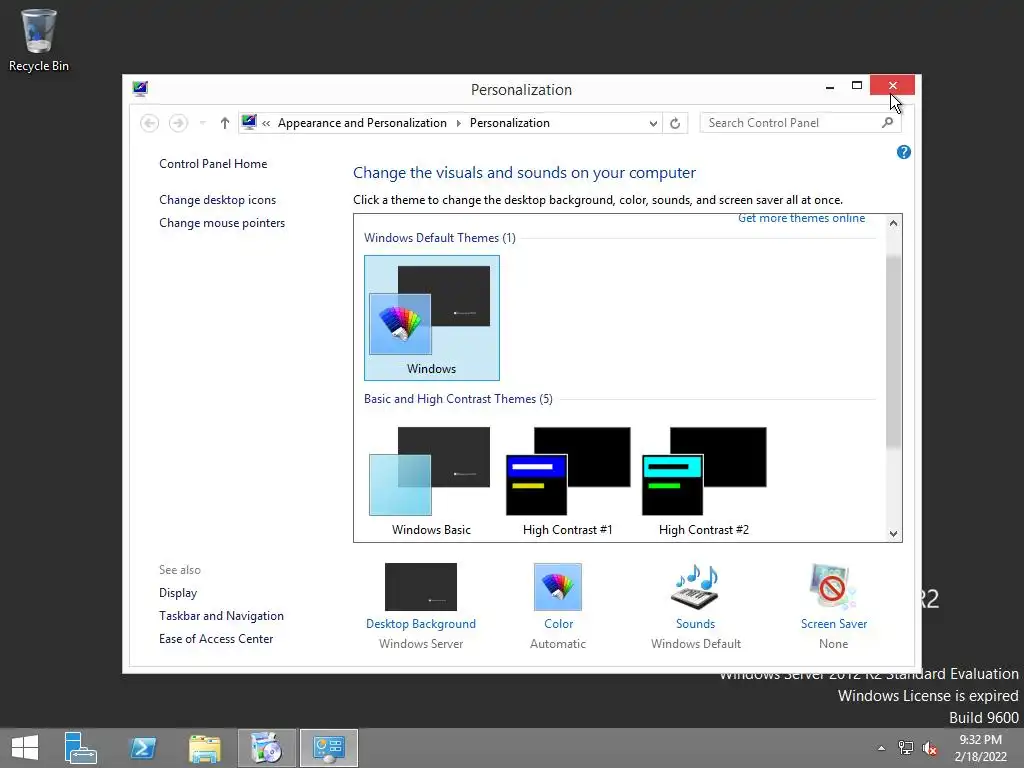The image size is (1024, 768).
Task: Open Taskbar and Navigation link
Action: (221, 616)
